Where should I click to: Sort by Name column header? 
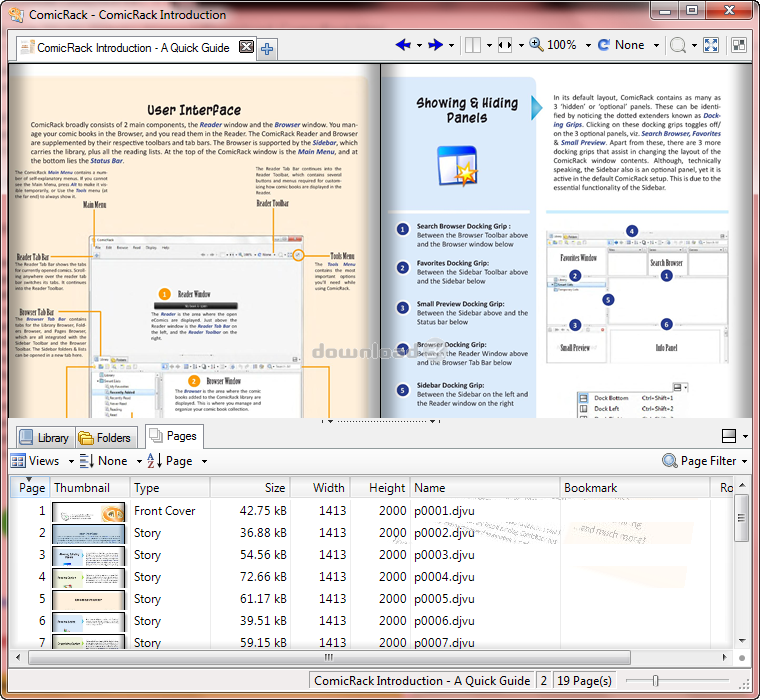[x=485, y=488]
